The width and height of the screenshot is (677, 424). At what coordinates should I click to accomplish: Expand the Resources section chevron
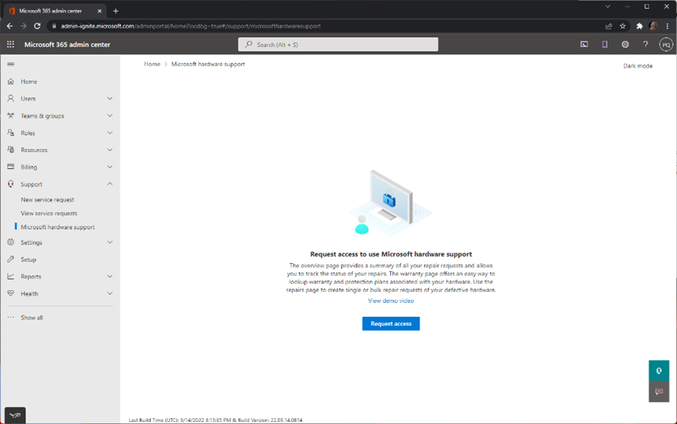110,150
